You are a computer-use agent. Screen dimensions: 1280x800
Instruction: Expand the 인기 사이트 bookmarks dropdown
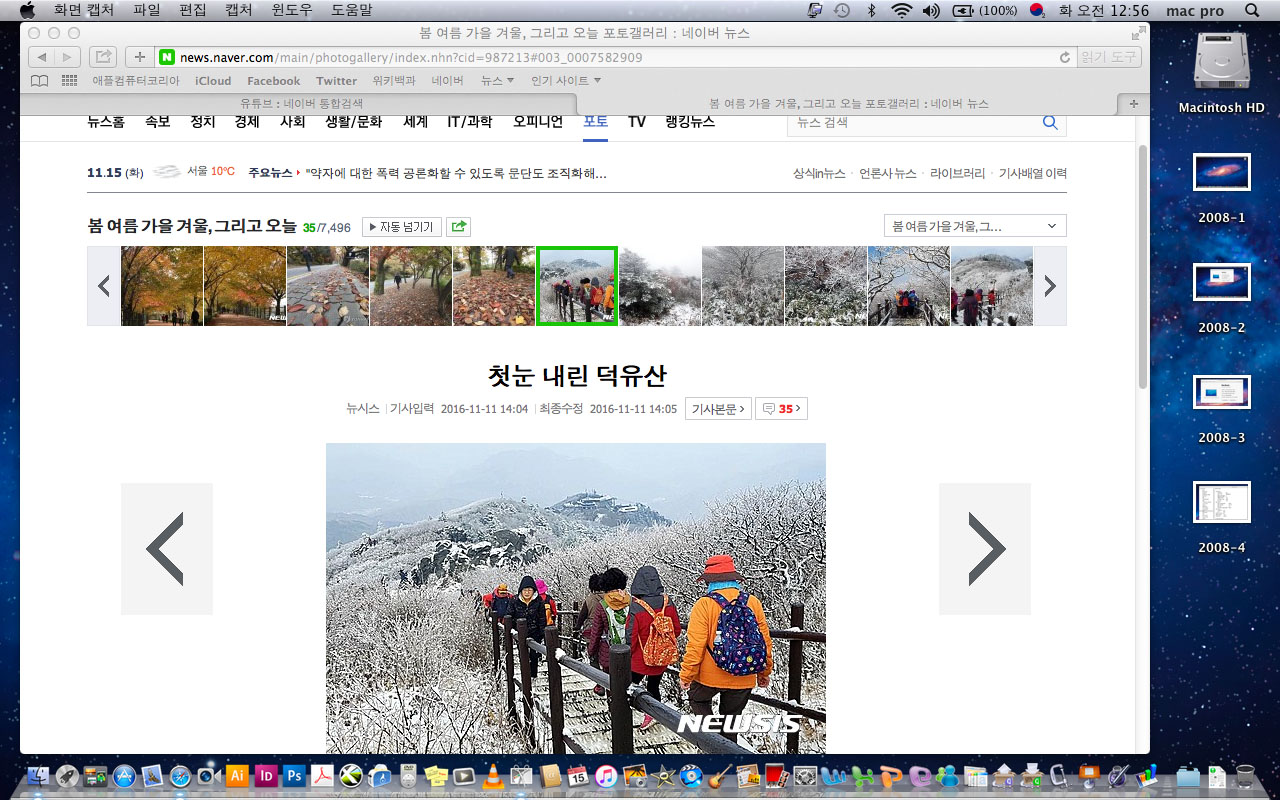566,81
